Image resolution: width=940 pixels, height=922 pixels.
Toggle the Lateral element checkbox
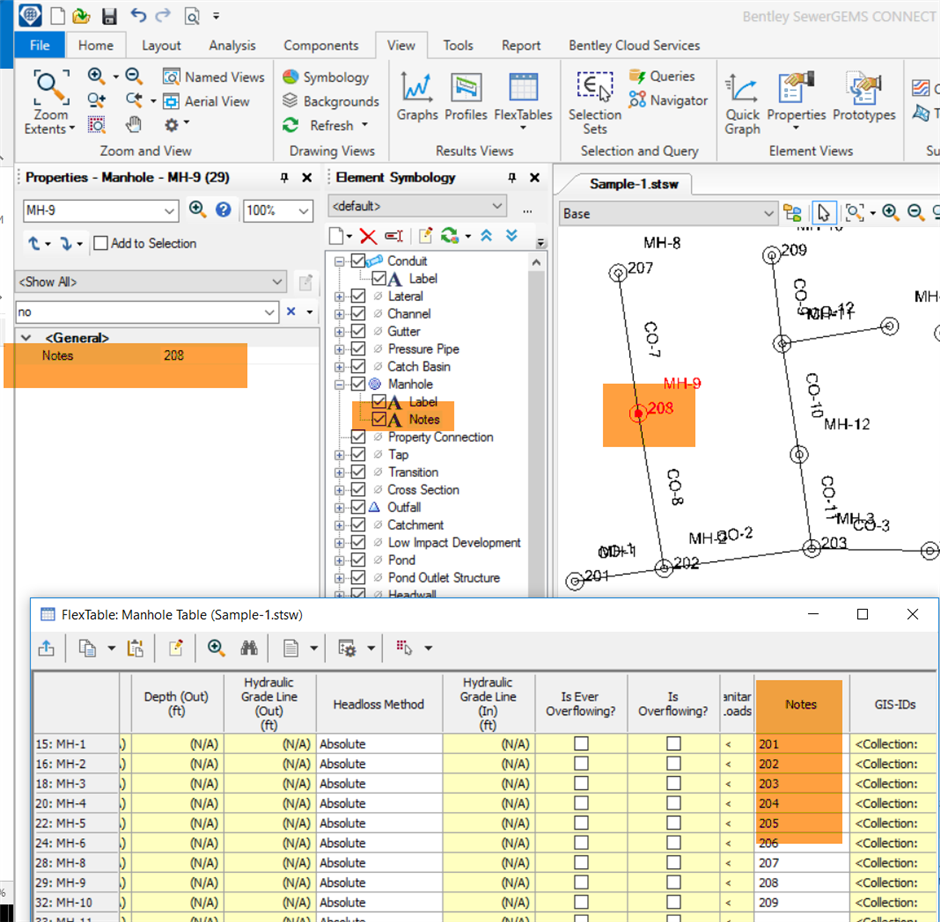pyautogui.click(x=358, y=296)
